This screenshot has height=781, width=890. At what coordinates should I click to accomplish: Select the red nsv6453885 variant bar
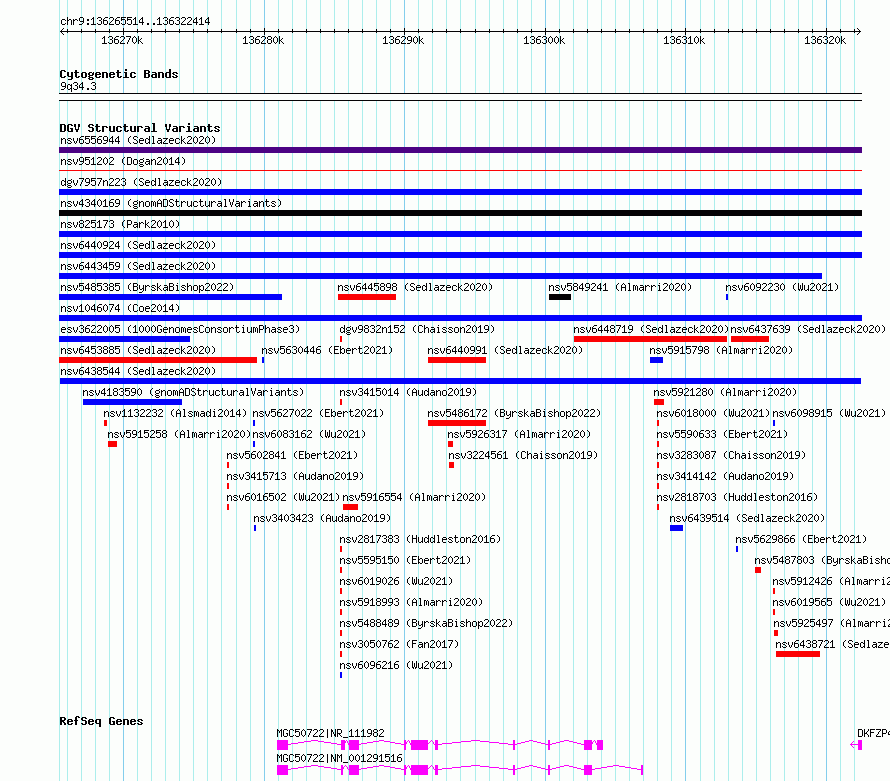(158, 360)
